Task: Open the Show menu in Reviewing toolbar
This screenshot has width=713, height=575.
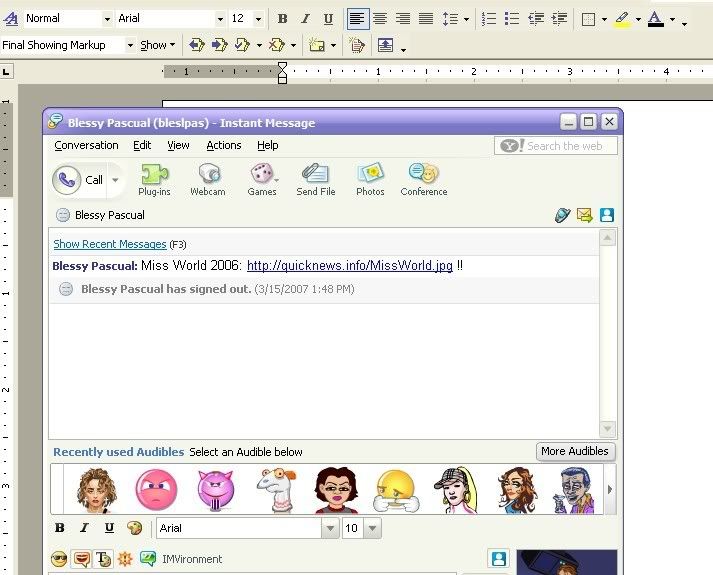Action: (157, 45)
